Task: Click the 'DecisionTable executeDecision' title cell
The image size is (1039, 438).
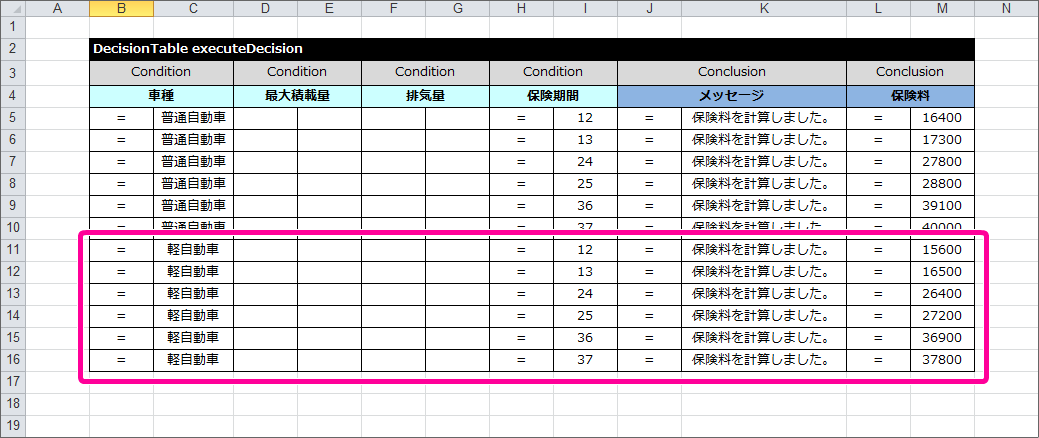Action: (532, 49)
